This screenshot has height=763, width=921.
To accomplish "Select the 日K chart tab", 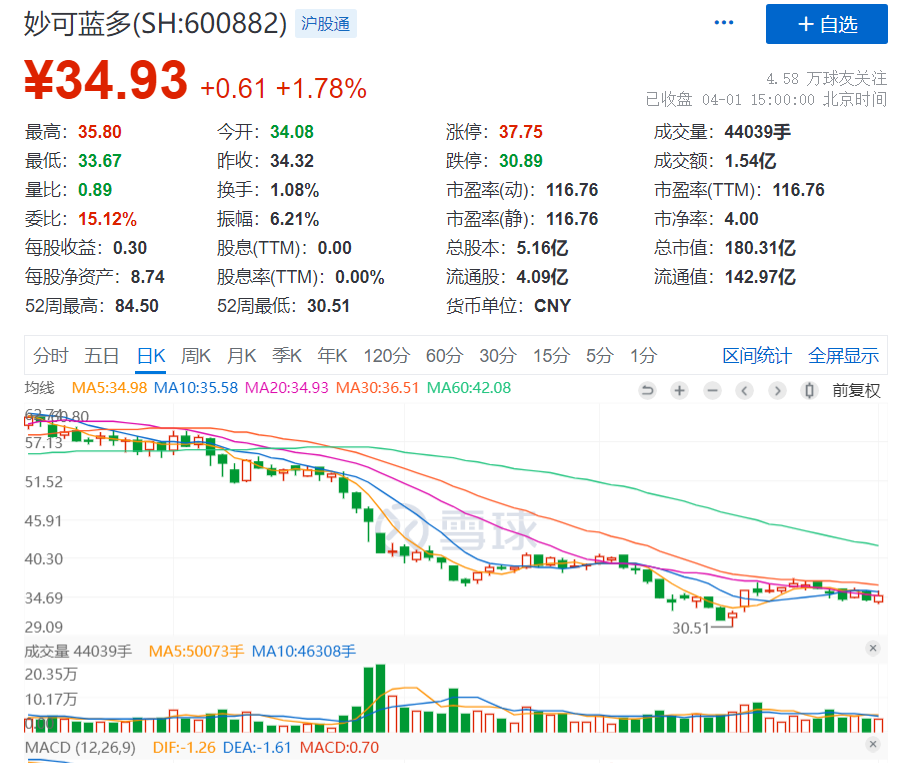I will click(x=151, y=355).
